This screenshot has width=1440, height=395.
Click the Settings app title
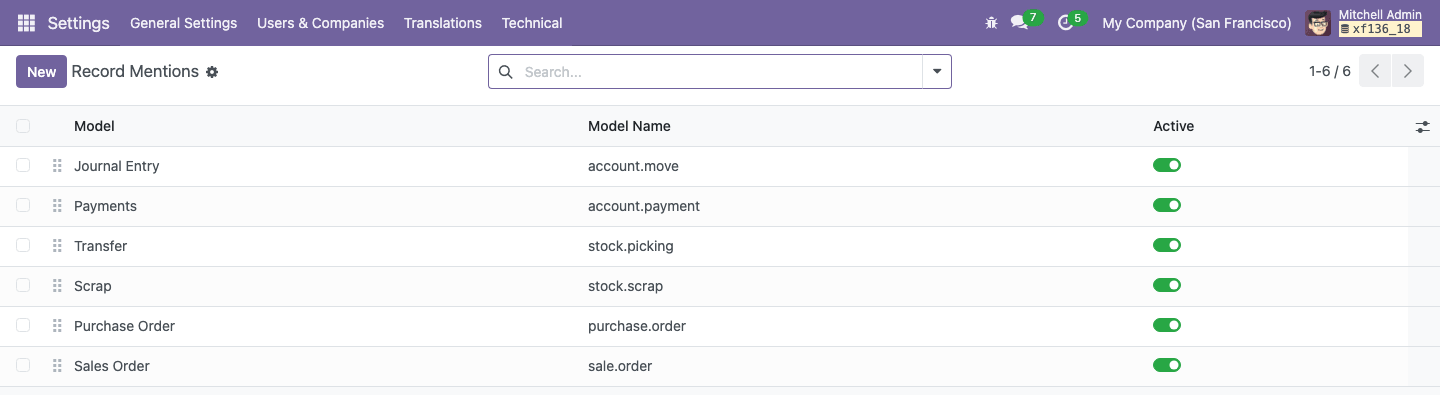point(79,23)
